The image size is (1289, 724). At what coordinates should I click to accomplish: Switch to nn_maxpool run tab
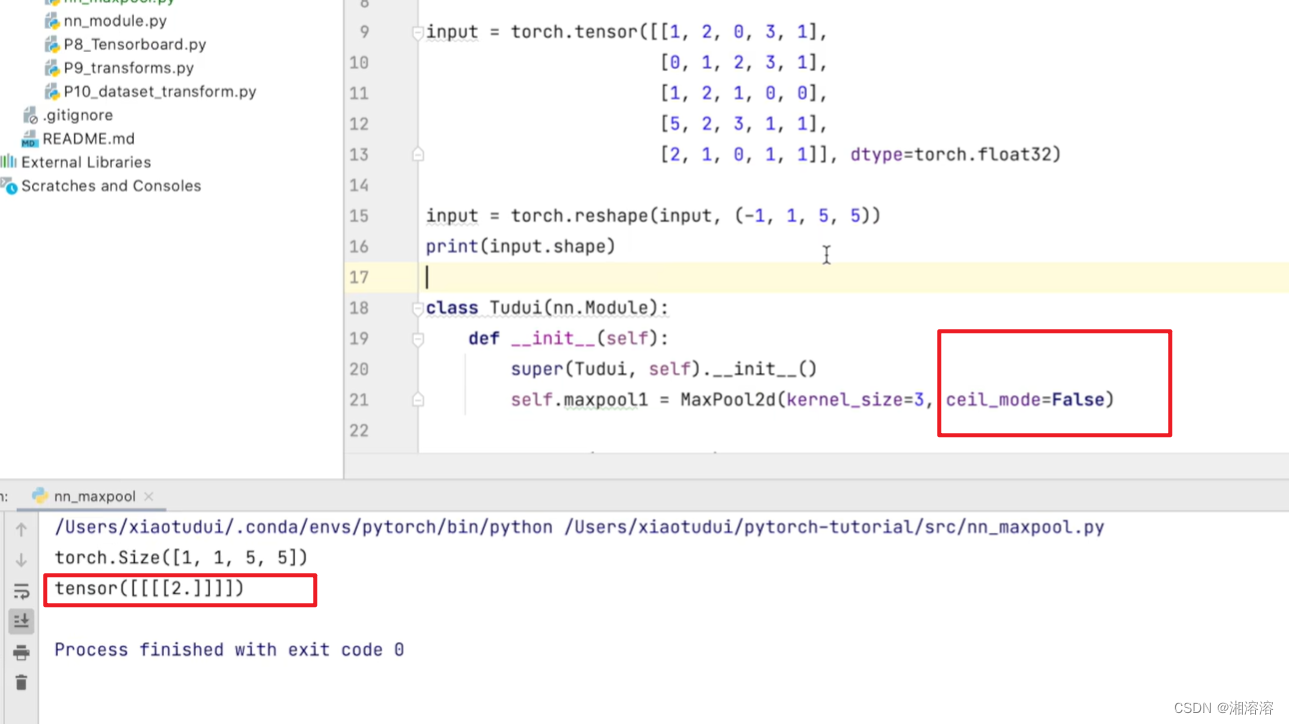[94, 496]
